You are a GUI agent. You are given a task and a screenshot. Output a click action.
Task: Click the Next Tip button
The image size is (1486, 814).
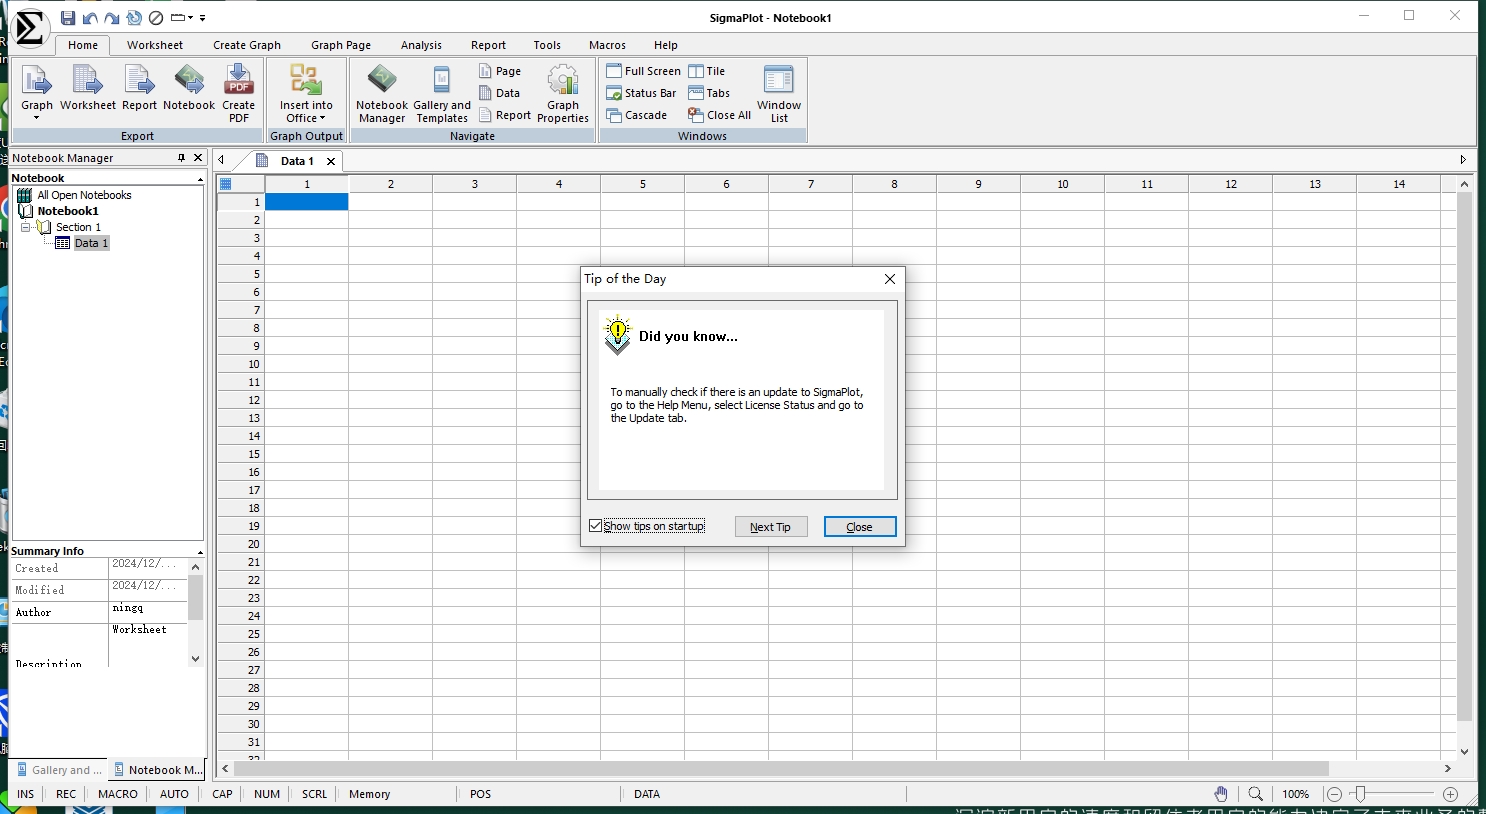pos(770,527)
